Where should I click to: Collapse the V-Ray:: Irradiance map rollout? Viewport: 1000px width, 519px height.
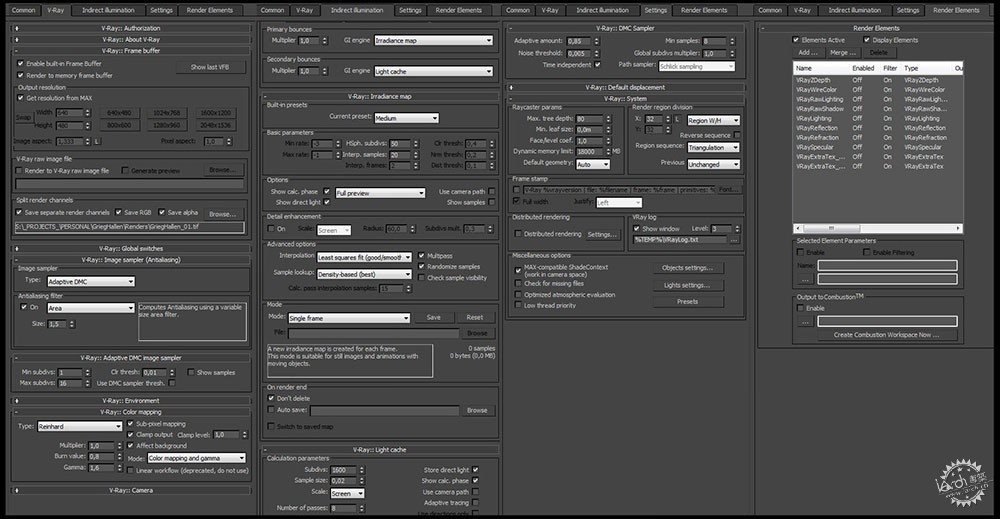pyautogui.click(x=379, y=97)
